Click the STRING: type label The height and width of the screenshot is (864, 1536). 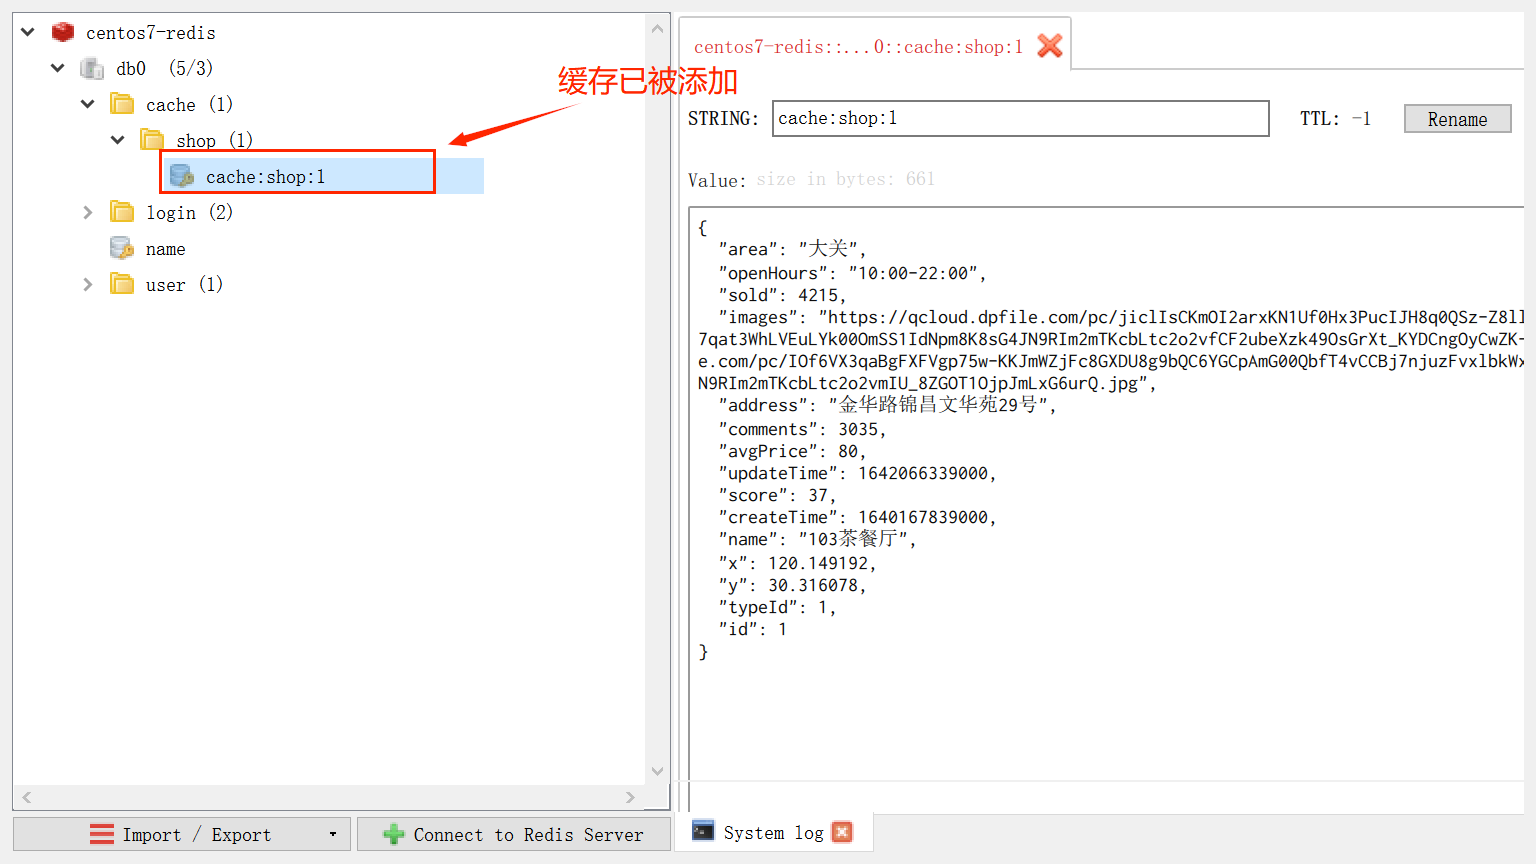point(723,118)
